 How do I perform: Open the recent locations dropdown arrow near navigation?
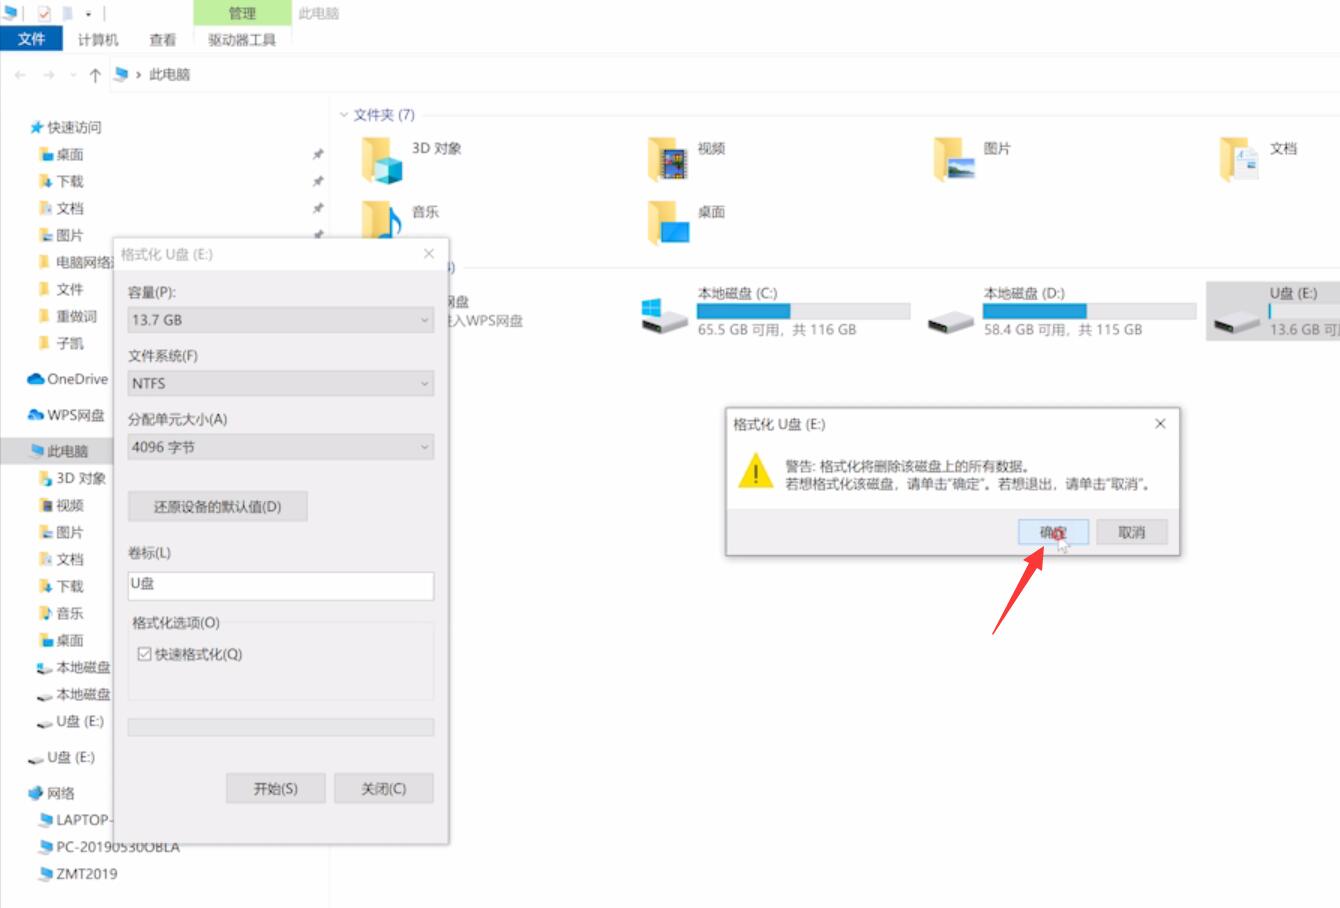[73, 75]
